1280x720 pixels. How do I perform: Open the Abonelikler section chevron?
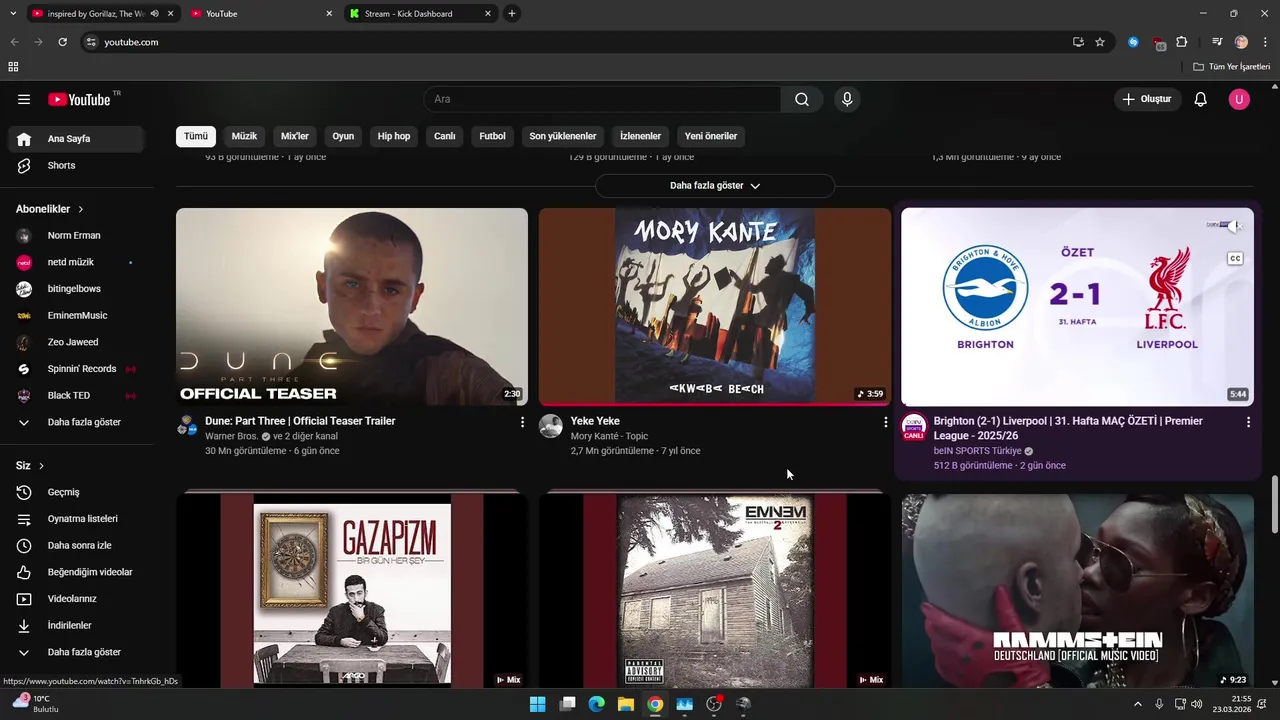point(81,209)
